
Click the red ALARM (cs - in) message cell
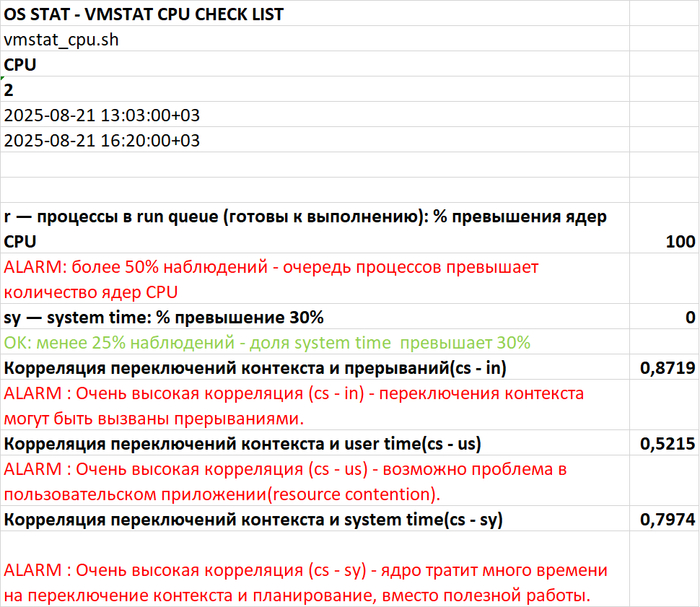pos(294,406)
